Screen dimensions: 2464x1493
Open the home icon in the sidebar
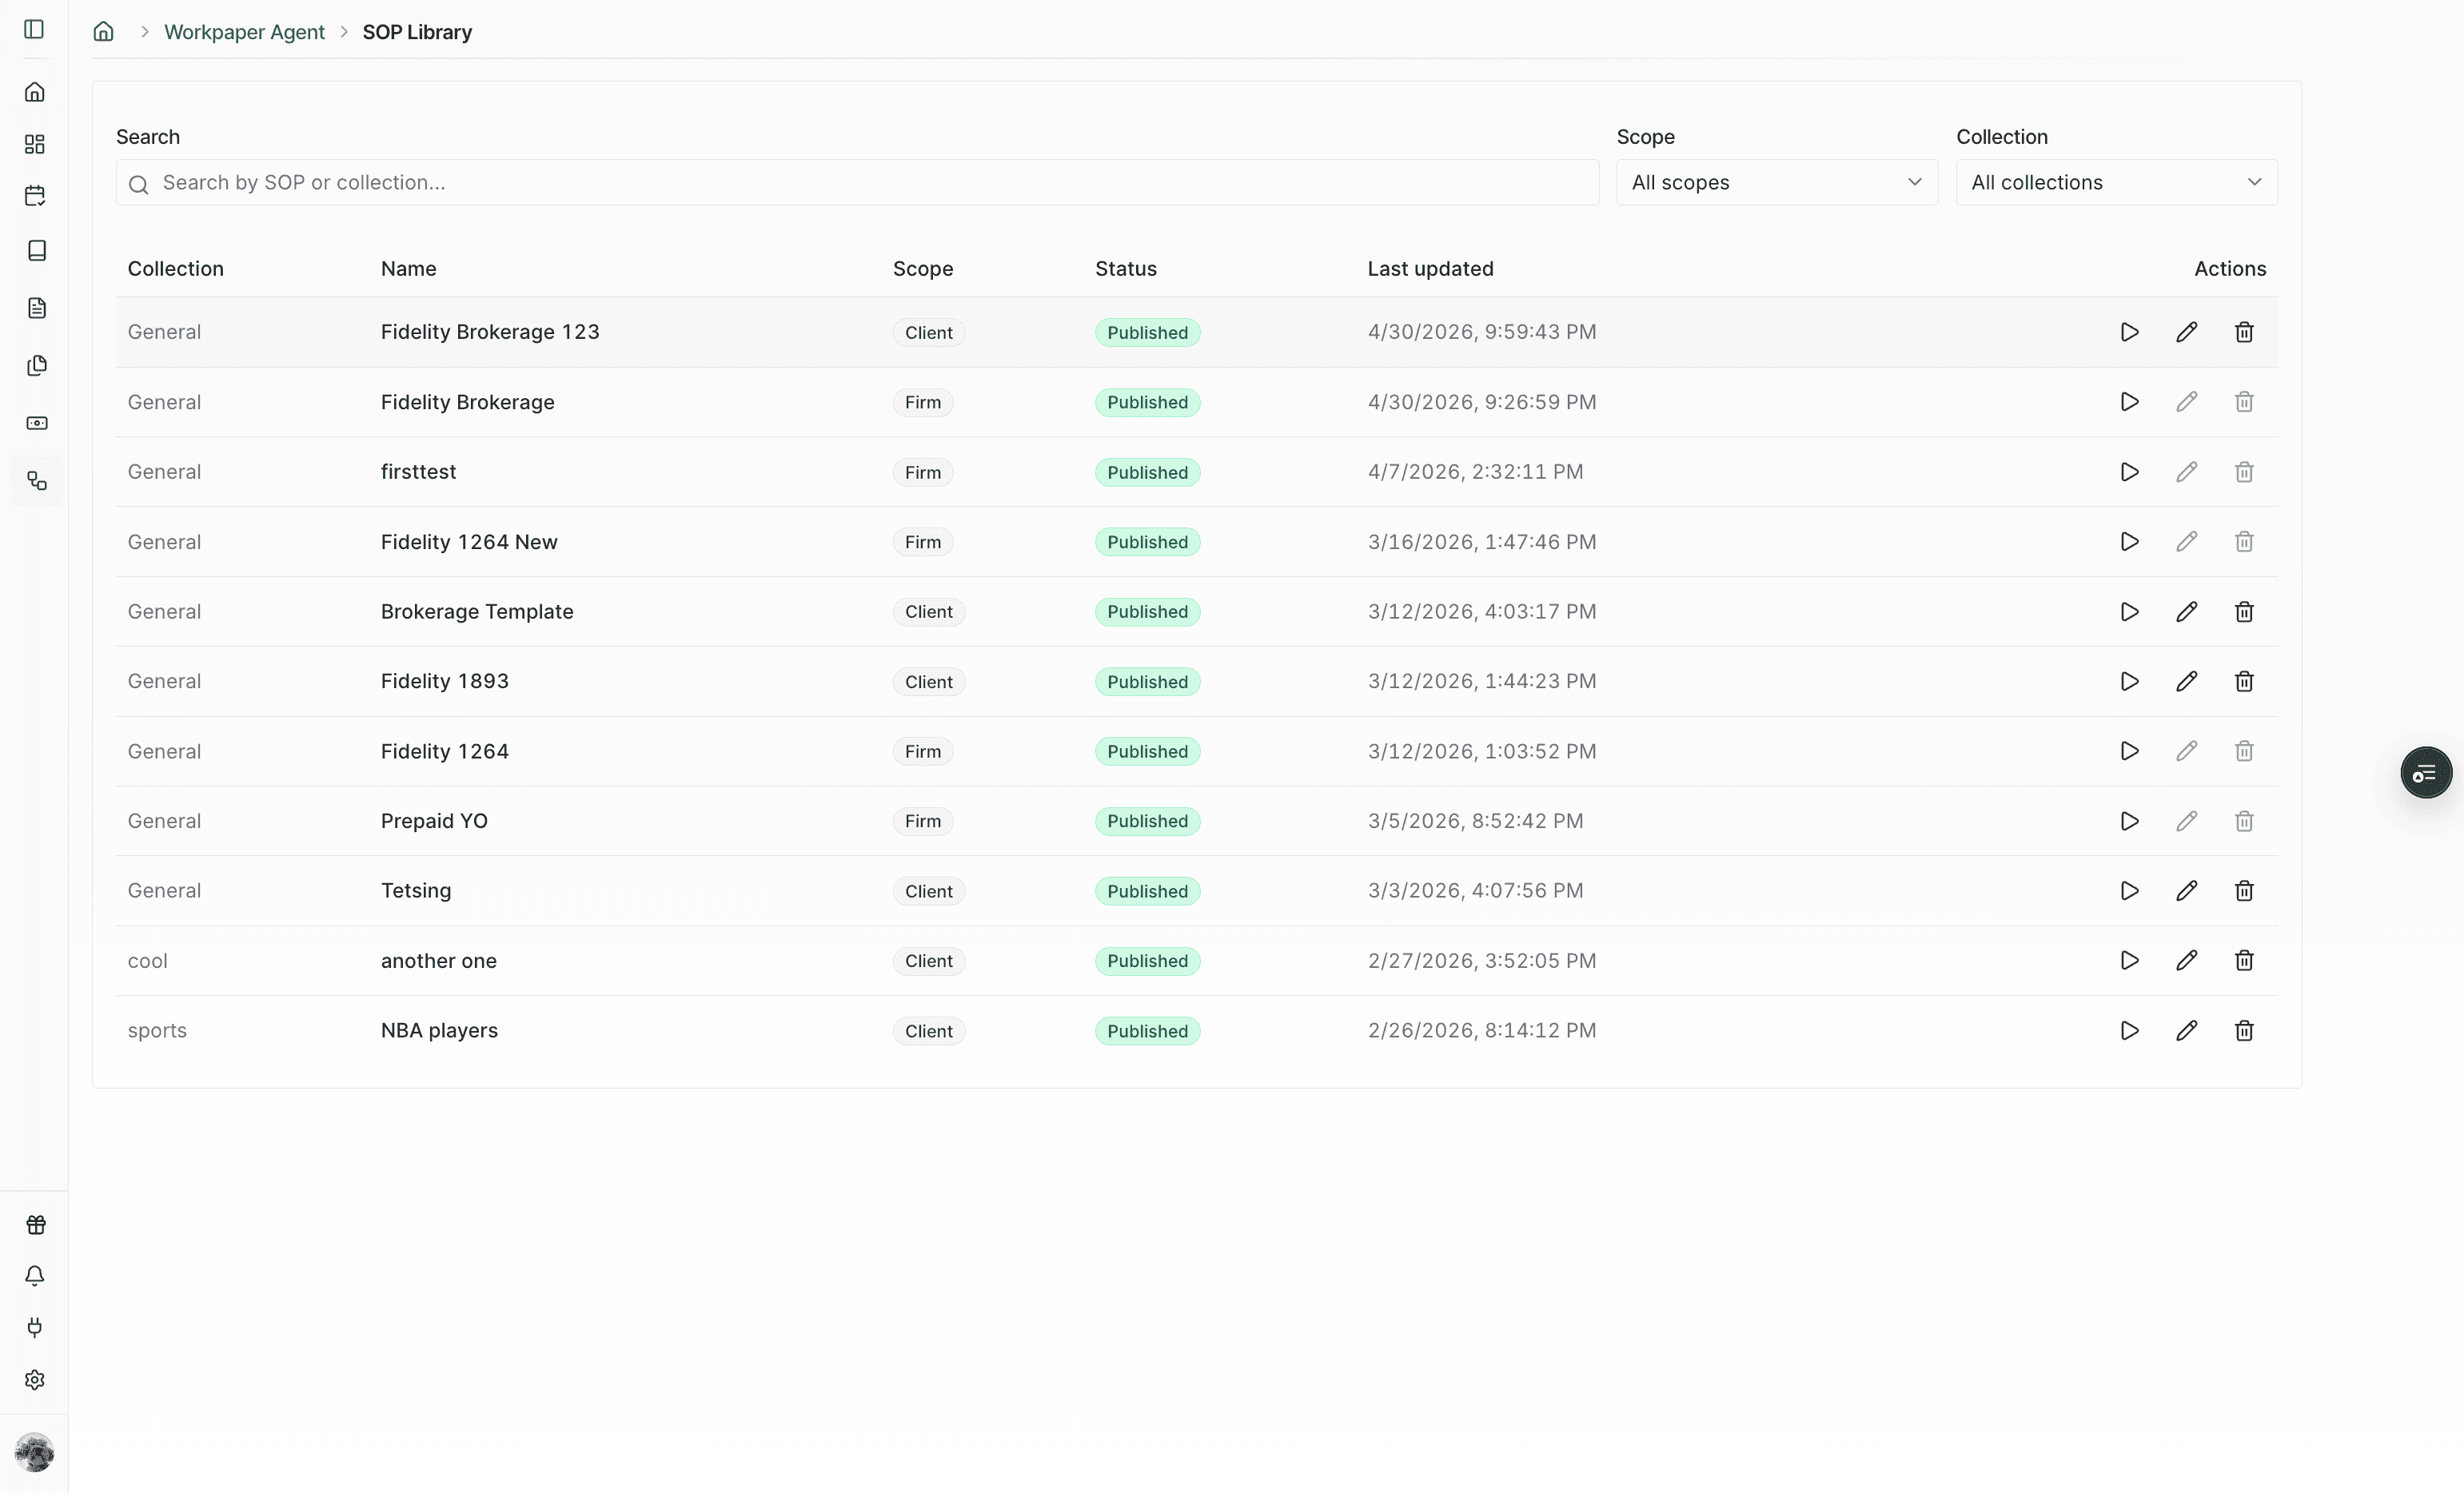click(35, 92)
